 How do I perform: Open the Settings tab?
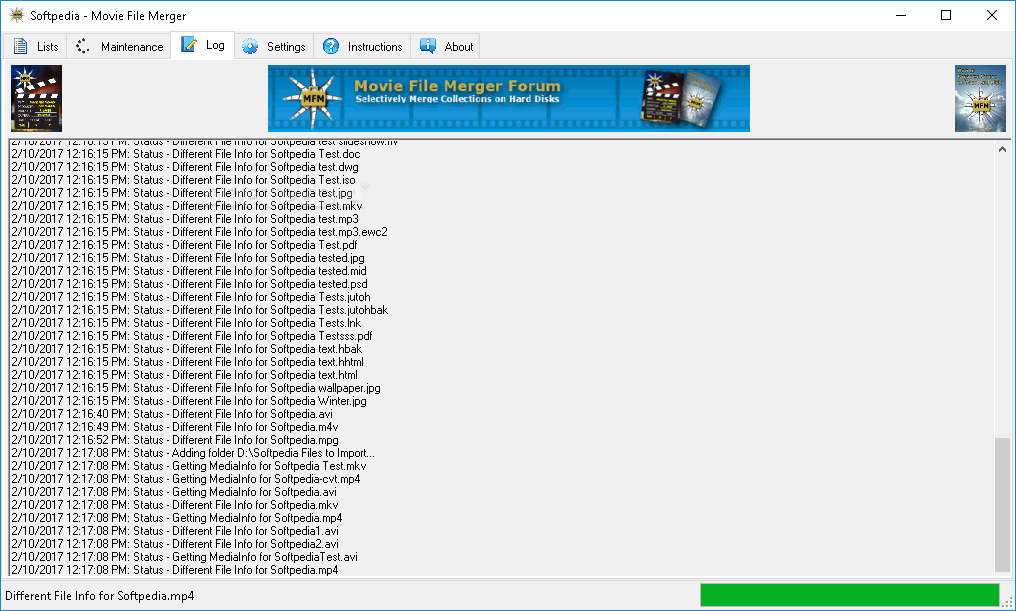tap(274, 47)
